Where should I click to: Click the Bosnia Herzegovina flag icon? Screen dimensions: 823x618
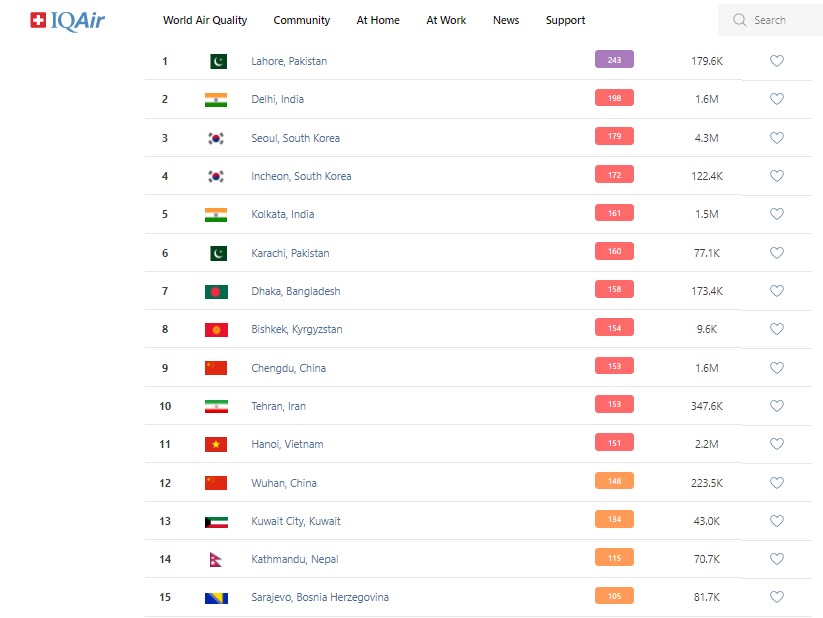(x=216, y=598)
